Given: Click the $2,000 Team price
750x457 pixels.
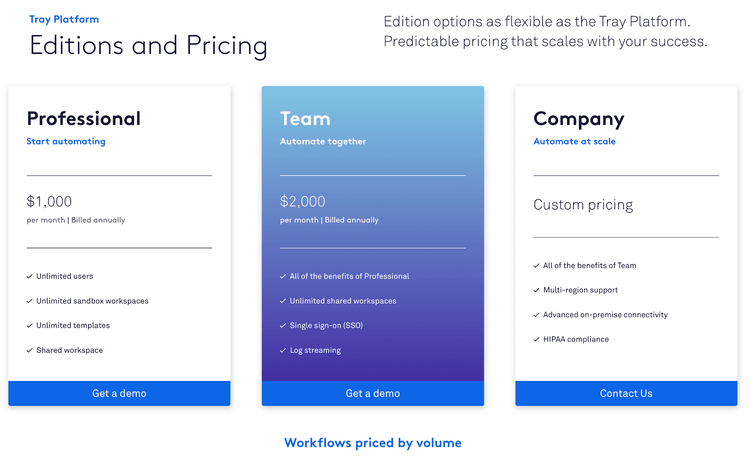Looking at the screenshot, I should coord(303,201).
